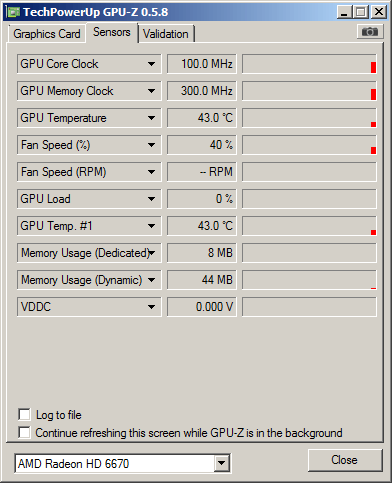Enable the Log to file checkbox
This screenshot has width=392, height=483.
24,415
